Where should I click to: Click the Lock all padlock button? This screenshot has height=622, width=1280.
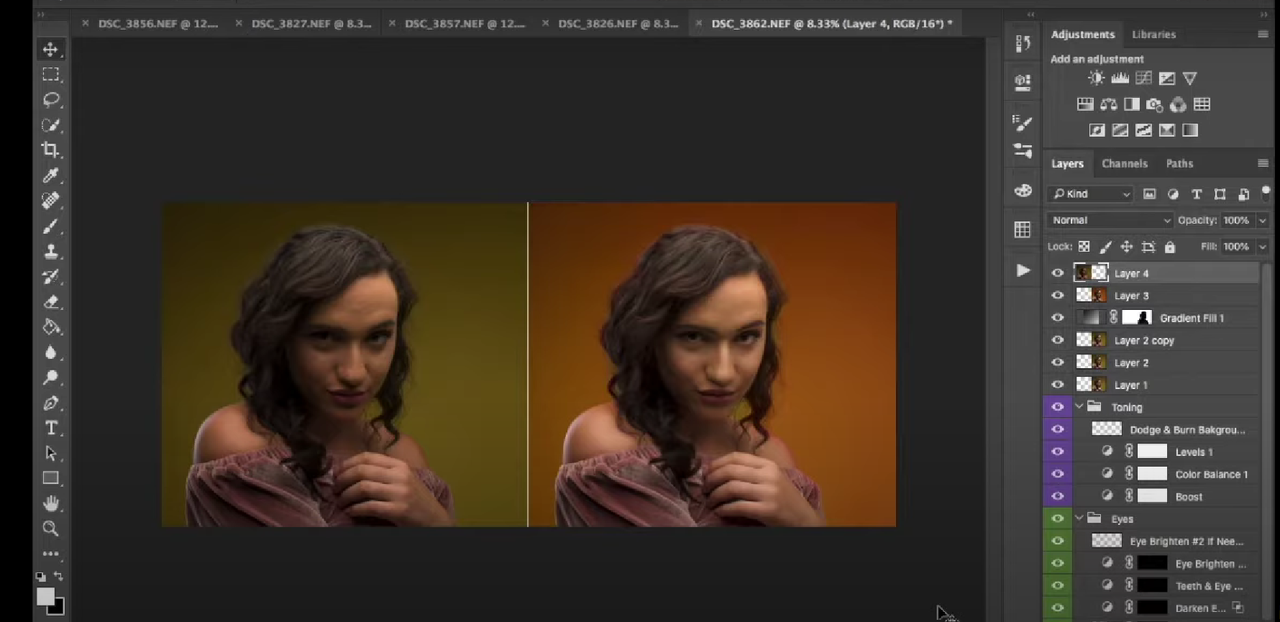pyautogui.click(x=1169, y=246)
